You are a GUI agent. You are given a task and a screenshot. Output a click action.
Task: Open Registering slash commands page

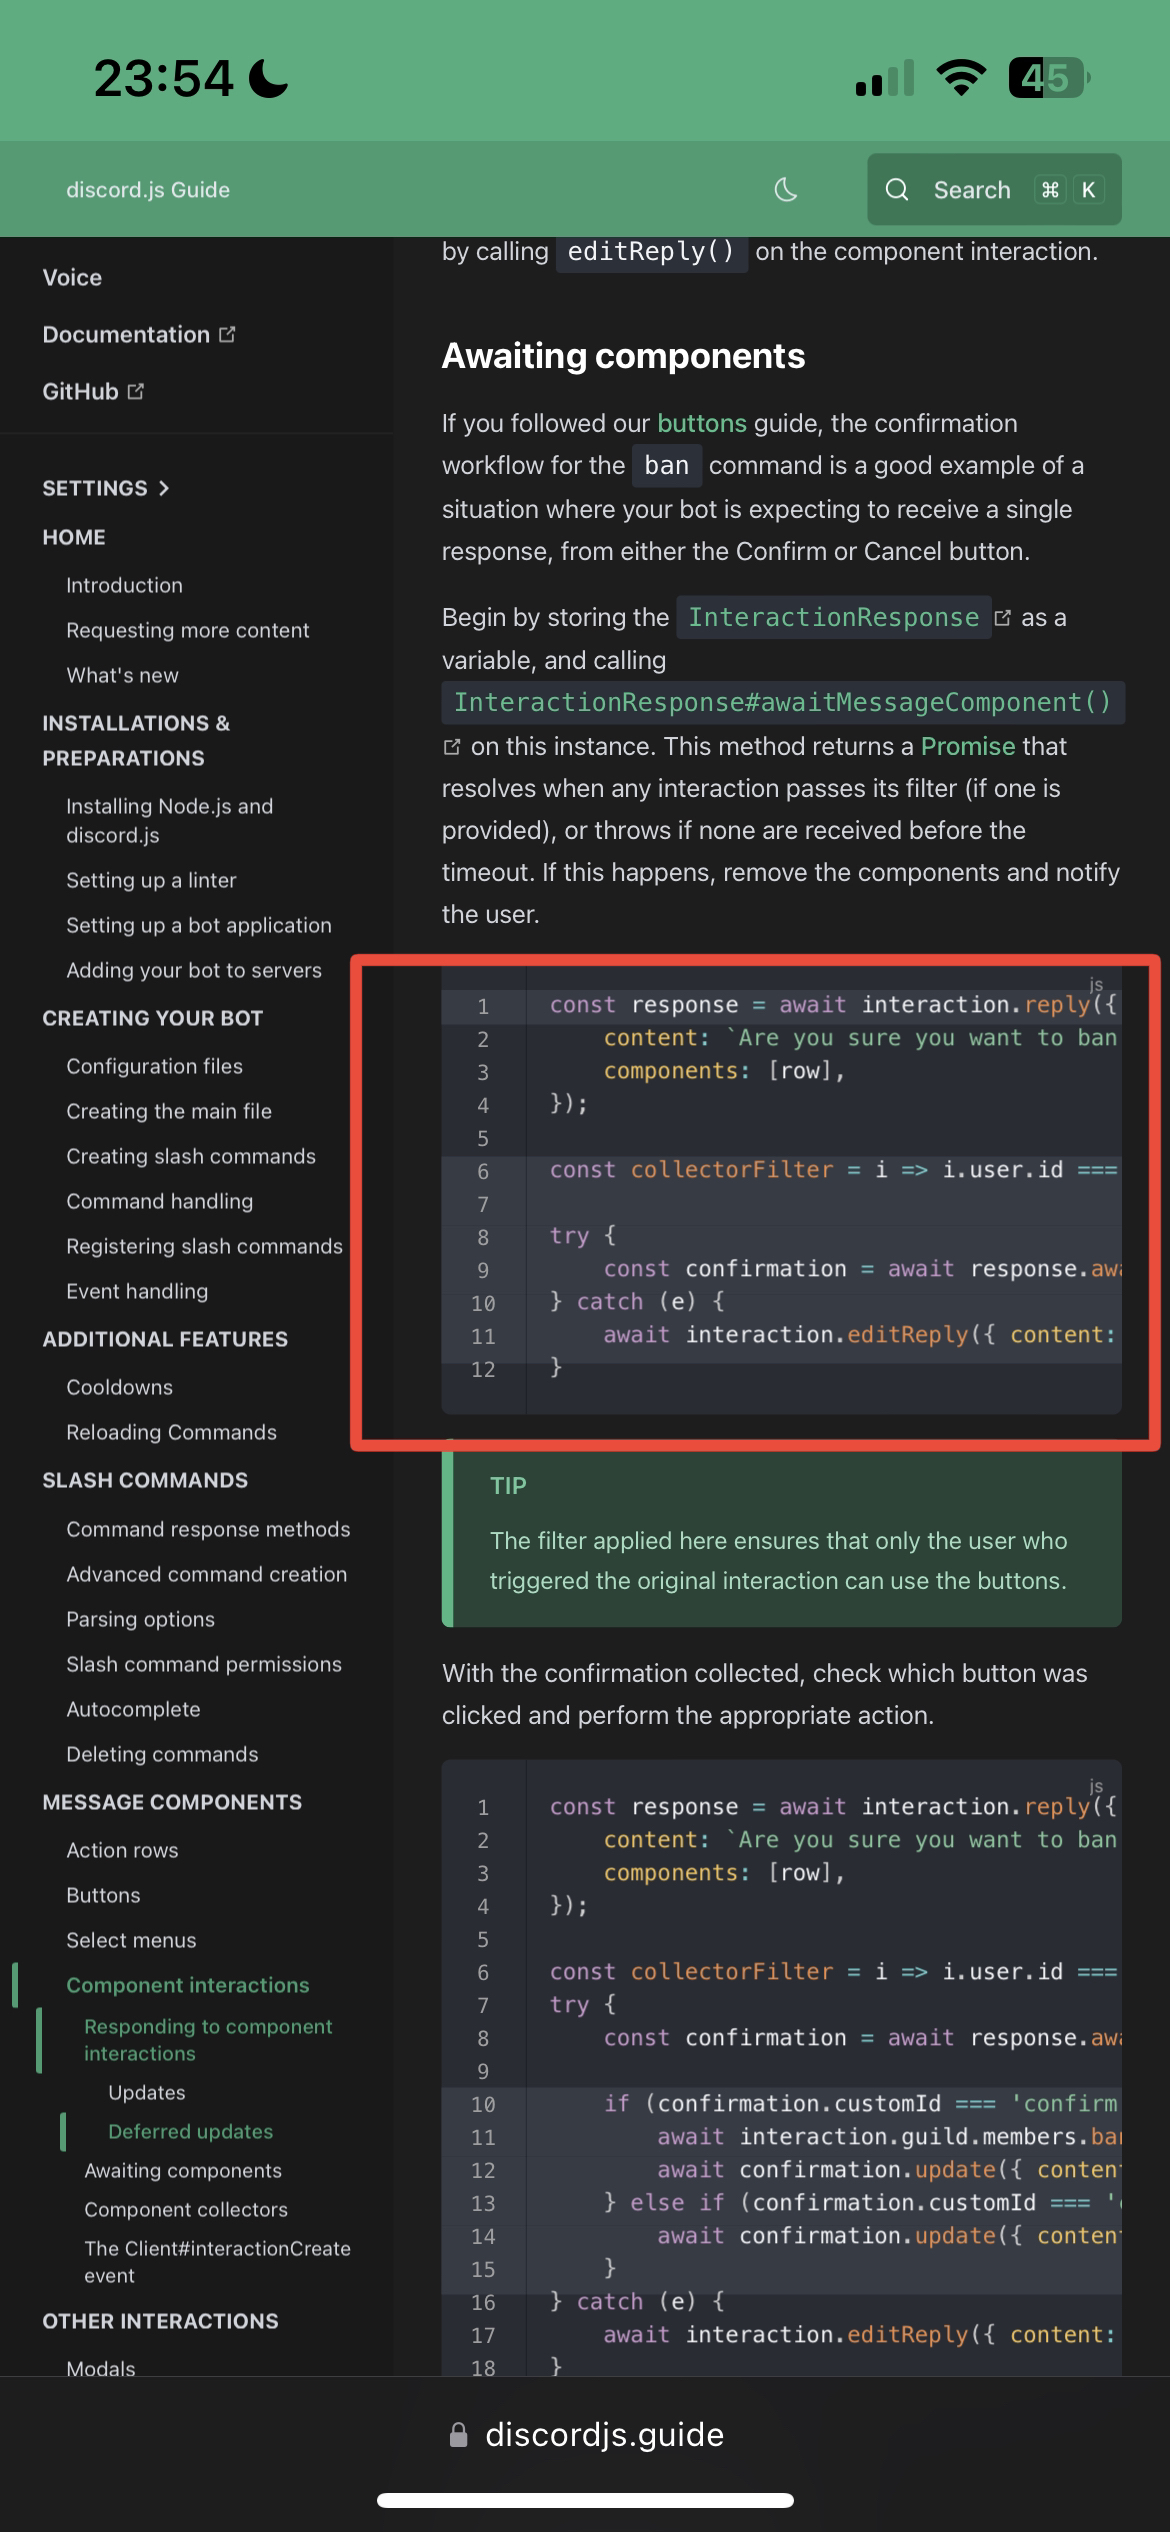(204, 1246)
